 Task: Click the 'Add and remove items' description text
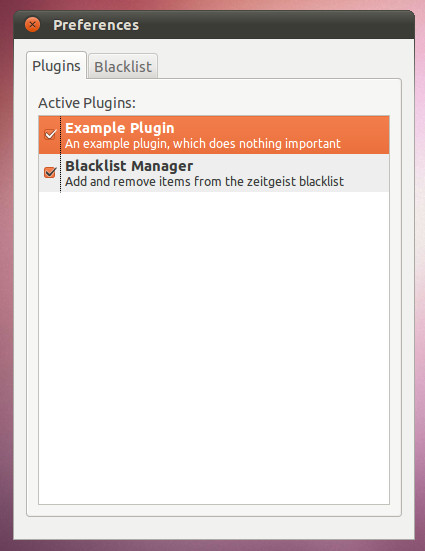(x=204, y=182)
